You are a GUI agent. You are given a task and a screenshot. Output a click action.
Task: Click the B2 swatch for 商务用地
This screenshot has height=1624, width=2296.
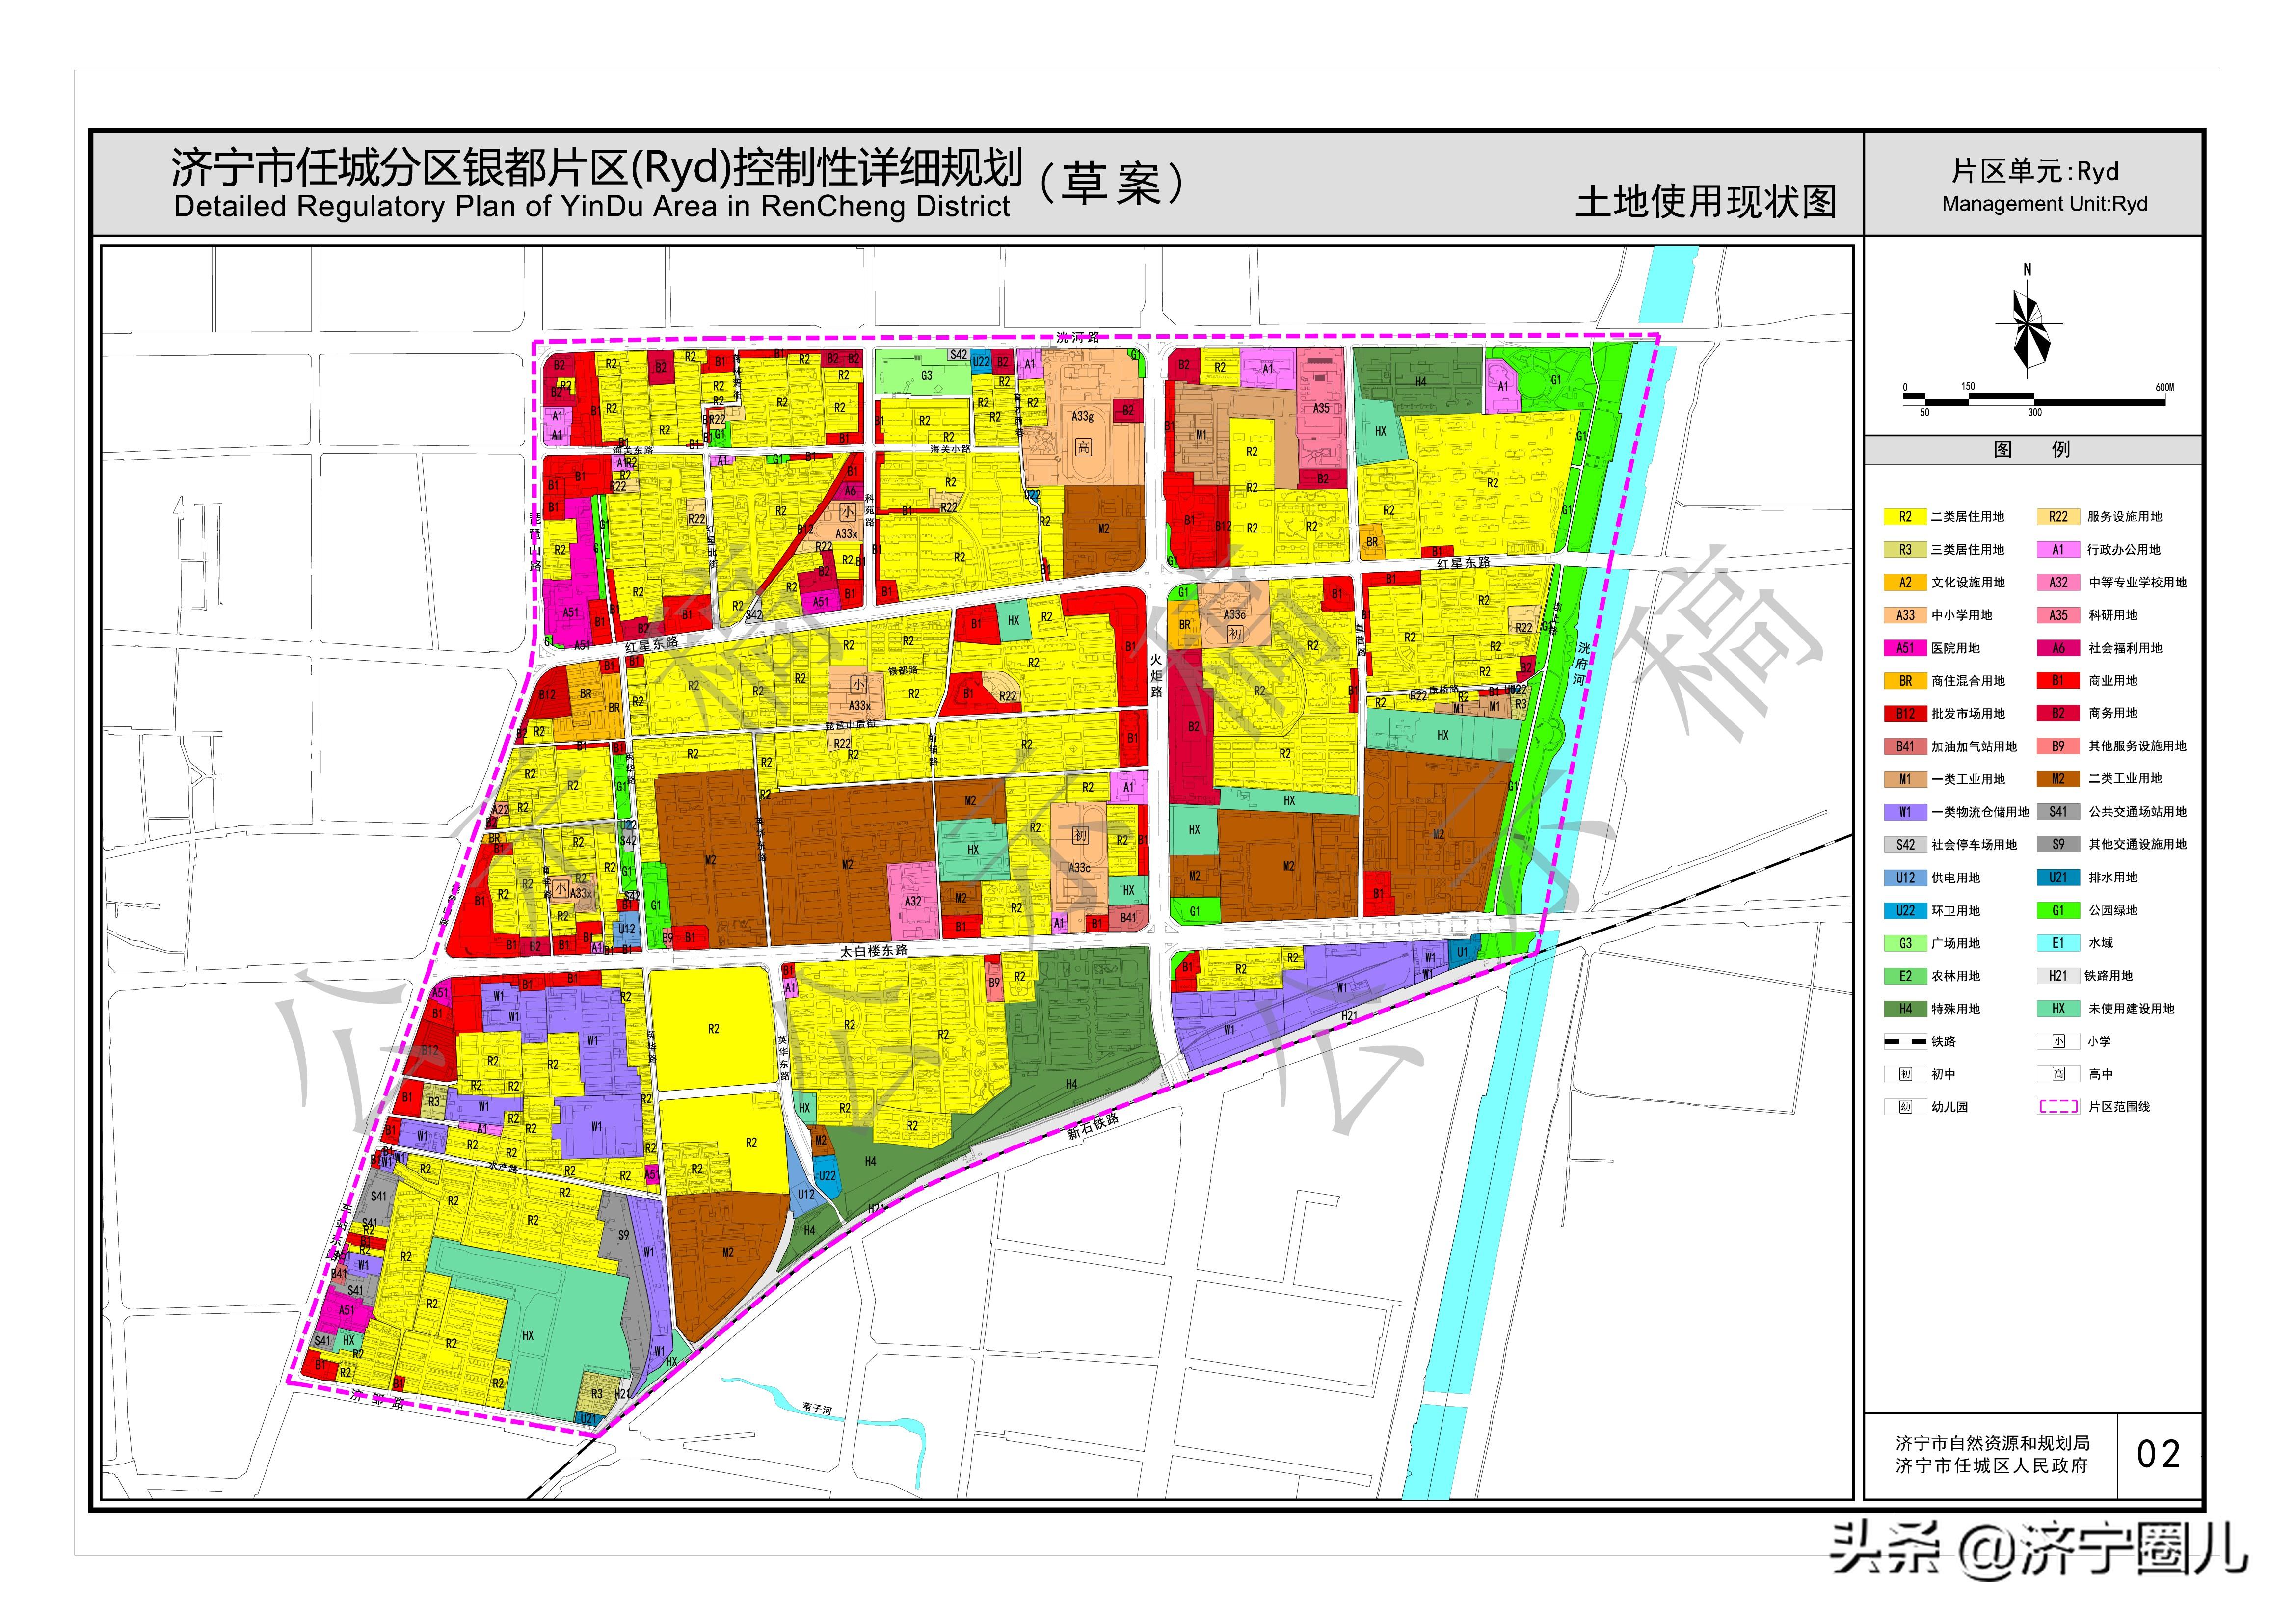point(2058,713)
